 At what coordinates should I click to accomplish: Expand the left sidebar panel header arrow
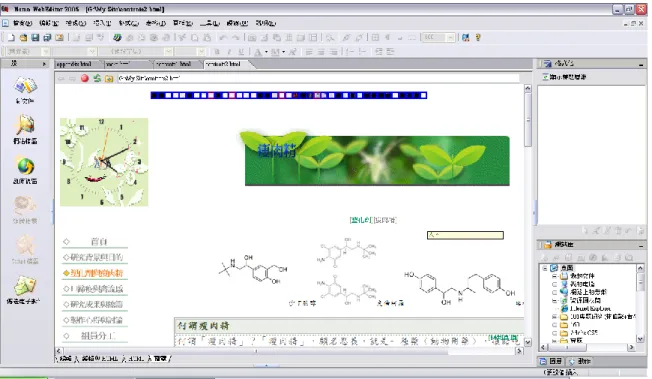point(44,64)
